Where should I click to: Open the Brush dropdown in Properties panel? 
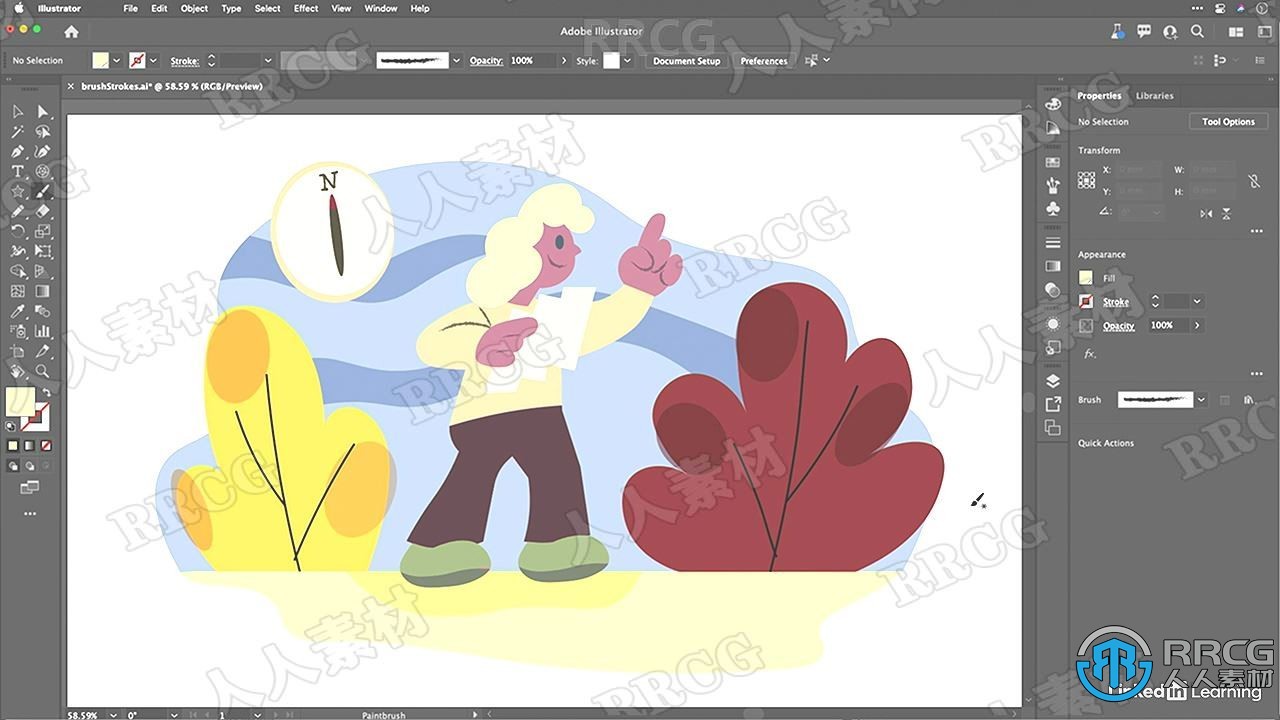(x=1201, y=400)
